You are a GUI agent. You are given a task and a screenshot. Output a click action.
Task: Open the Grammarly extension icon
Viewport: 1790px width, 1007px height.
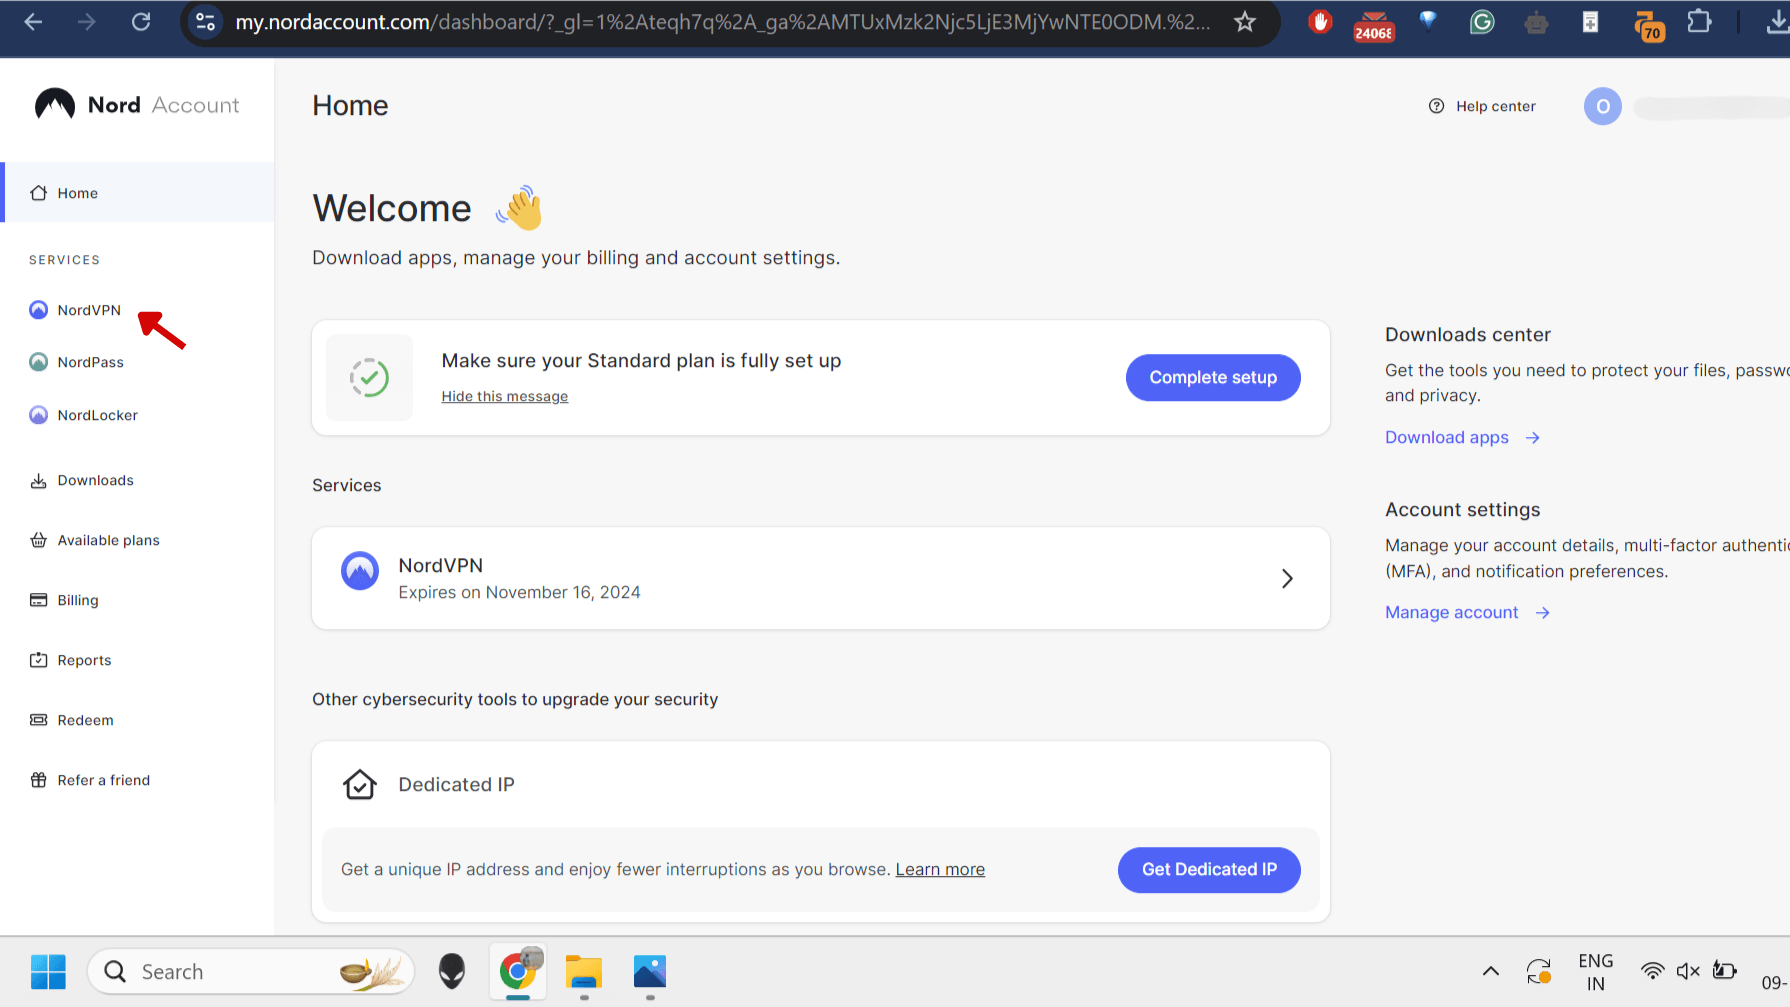1482,22
